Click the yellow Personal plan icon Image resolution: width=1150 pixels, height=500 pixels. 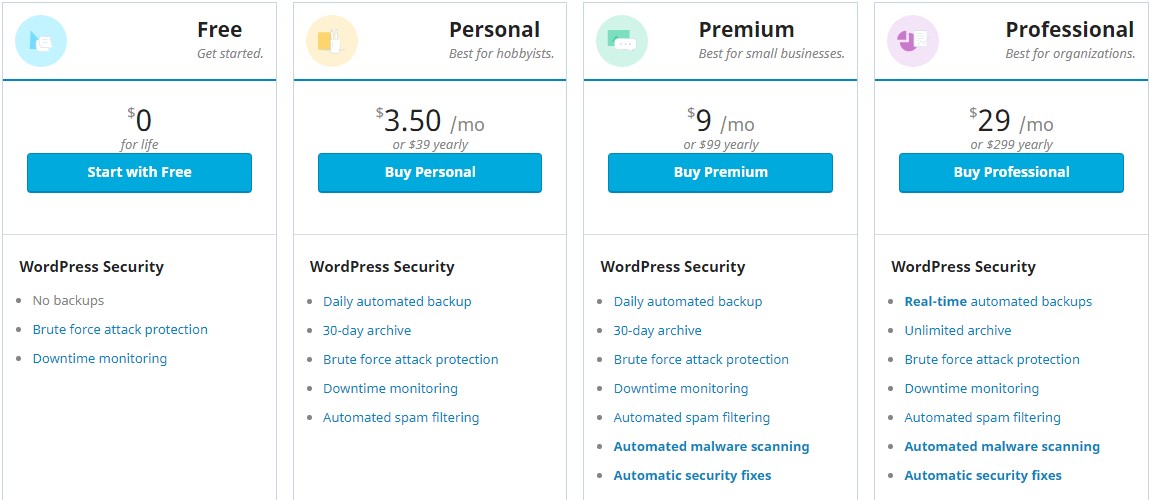pos(332,41)
